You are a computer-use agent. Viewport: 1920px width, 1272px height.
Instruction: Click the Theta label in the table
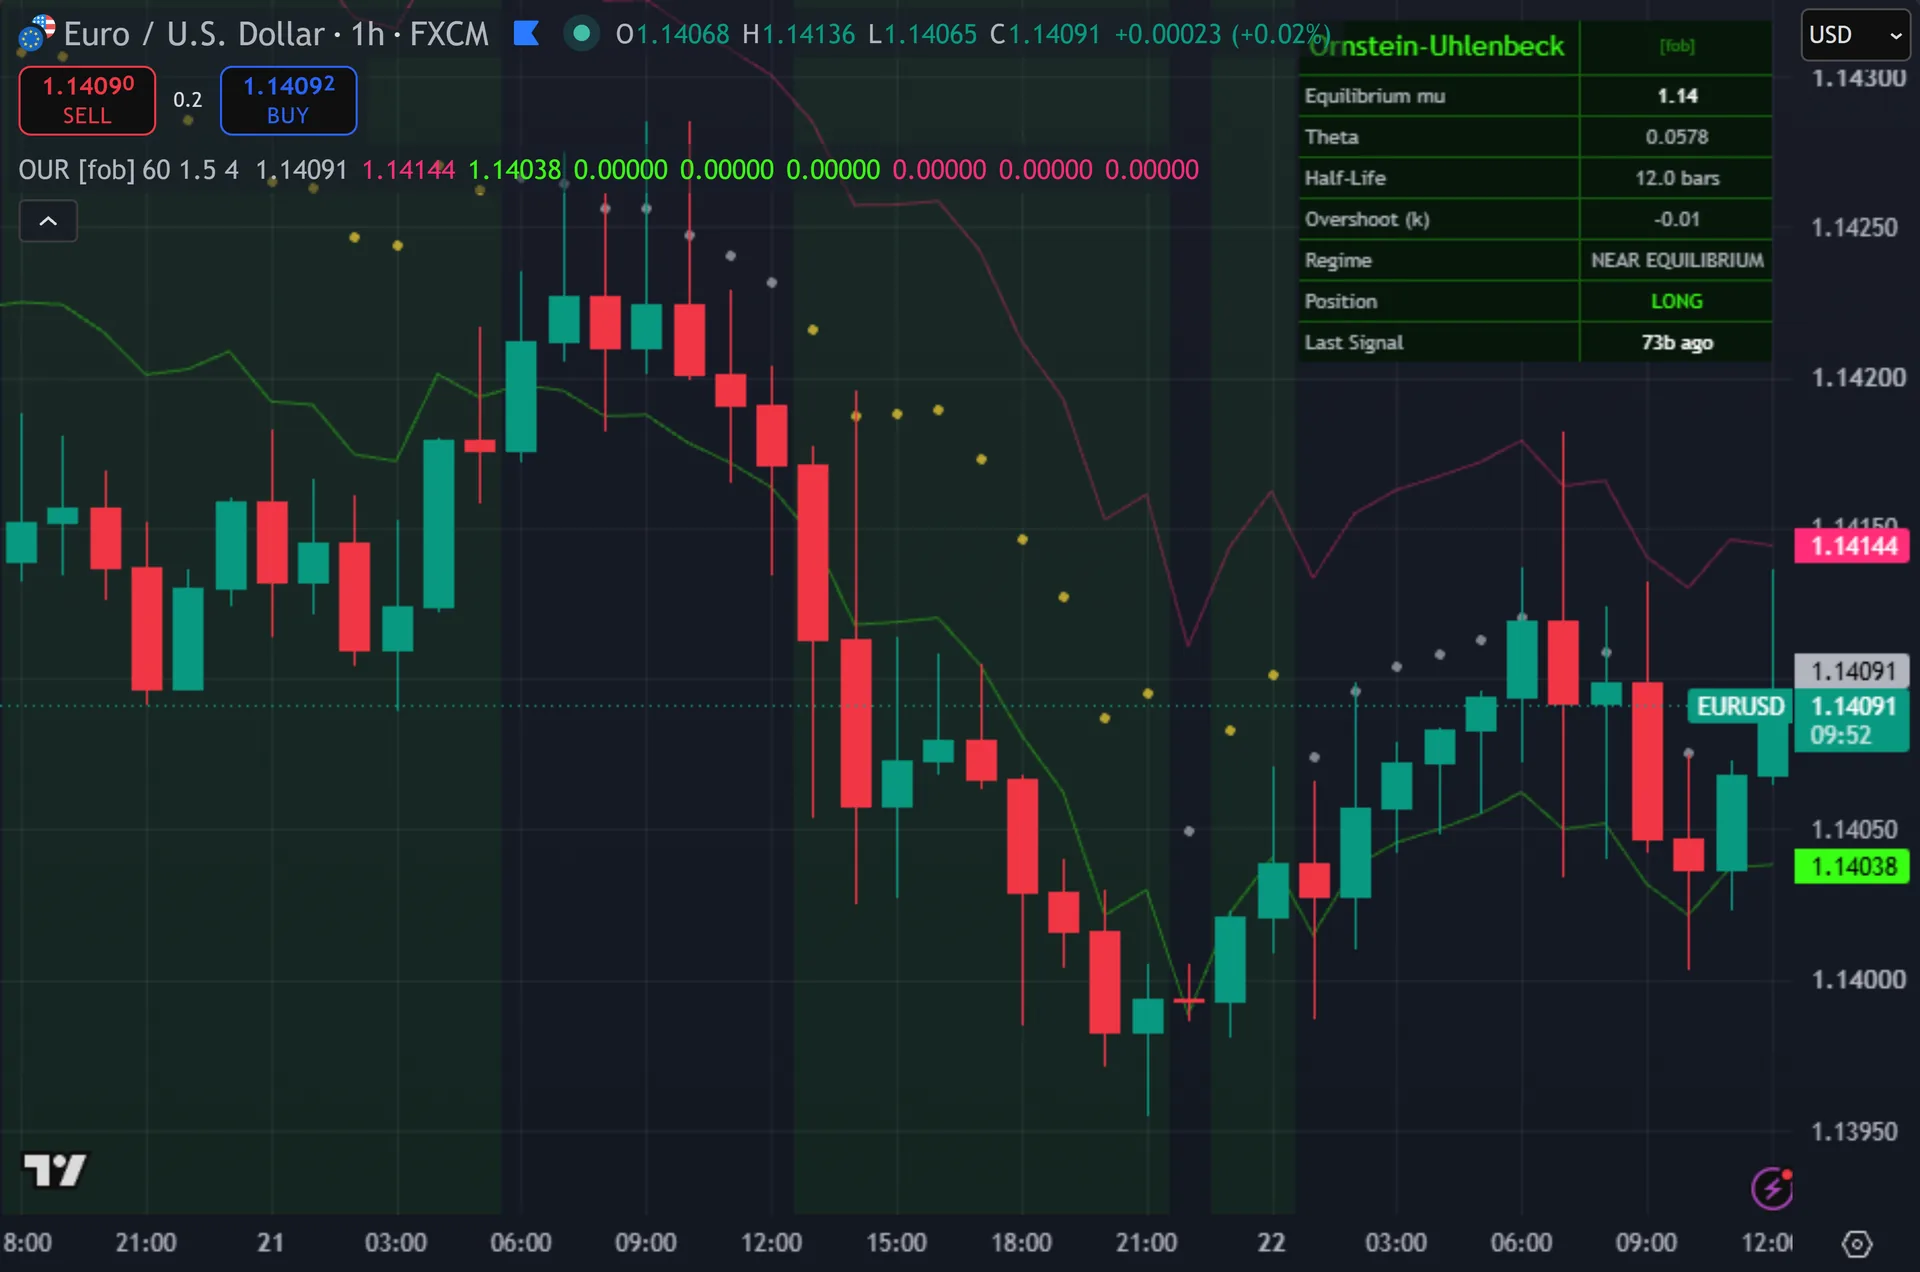tap(1331, 137)
